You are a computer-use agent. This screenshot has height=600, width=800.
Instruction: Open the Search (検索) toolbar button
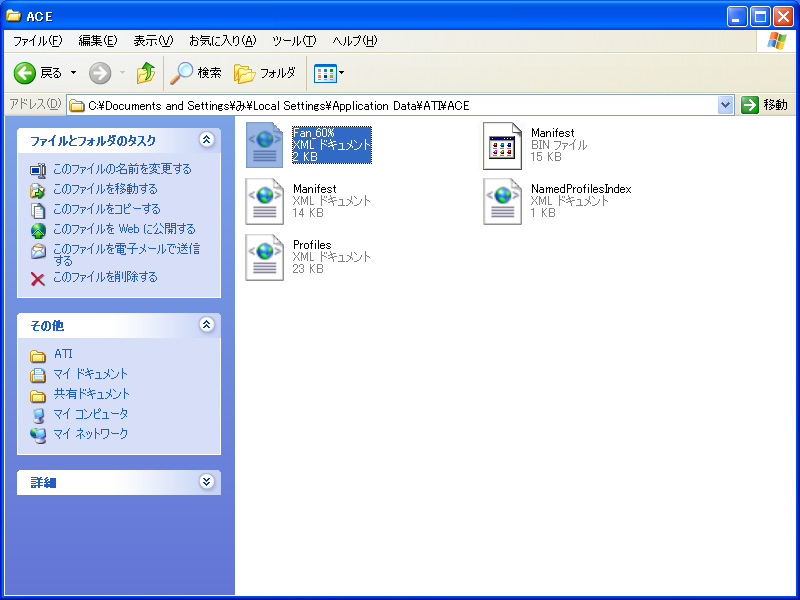point(196,73)
